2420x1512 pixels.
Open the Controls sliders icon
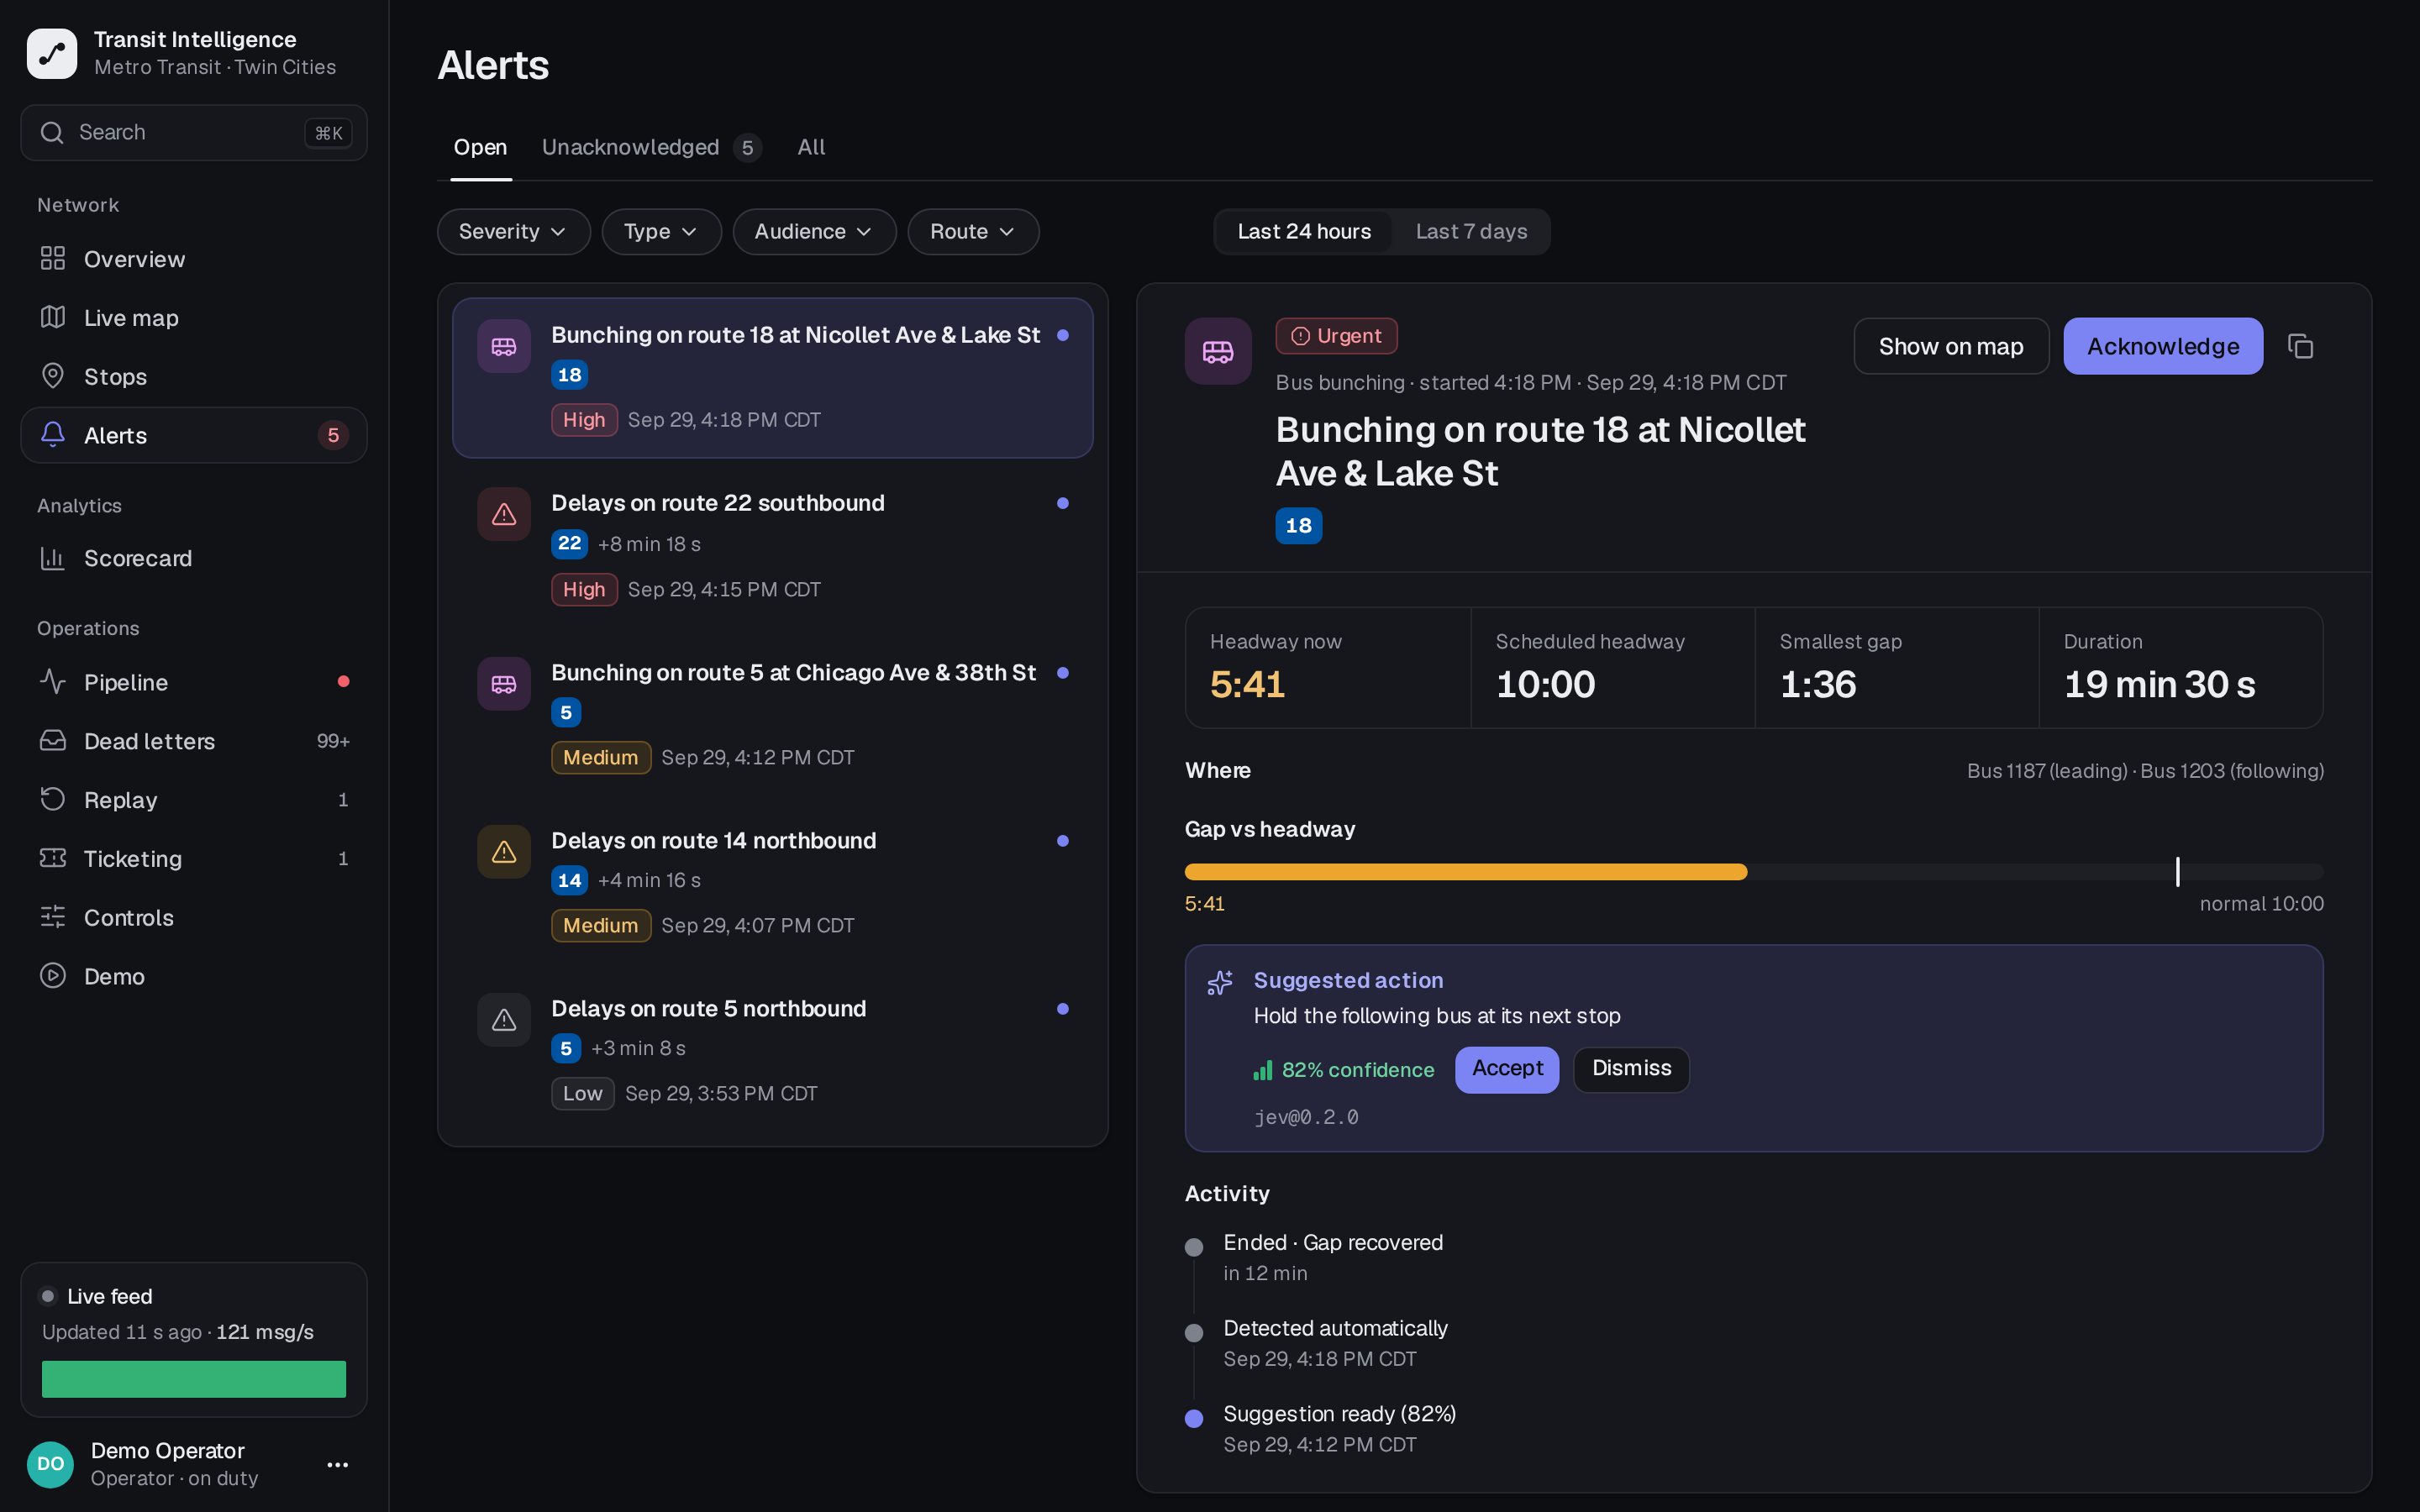pos(53,917)
